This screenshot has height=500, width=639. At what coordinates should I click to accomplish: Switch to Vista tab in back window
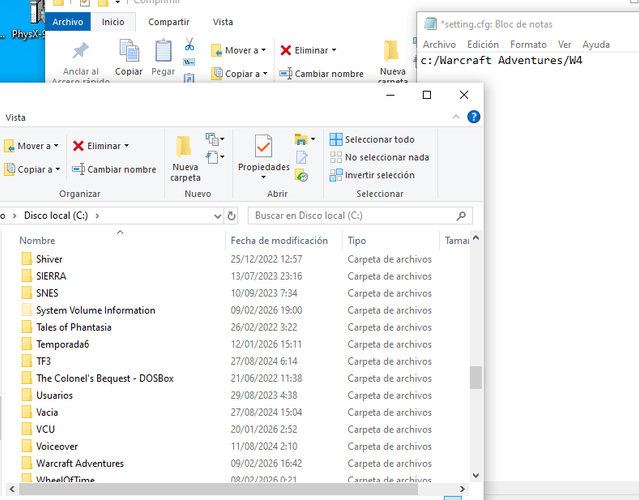click(223, 22)
